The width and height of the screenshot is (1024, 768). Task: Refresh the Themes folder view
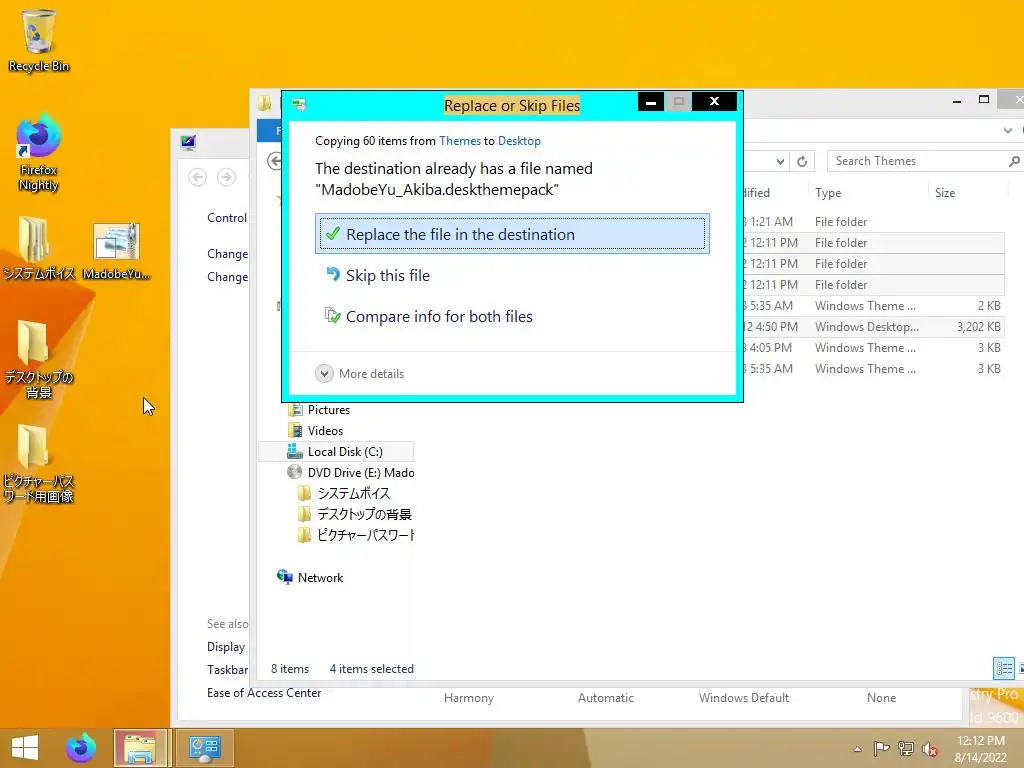(x=802, y=161)
